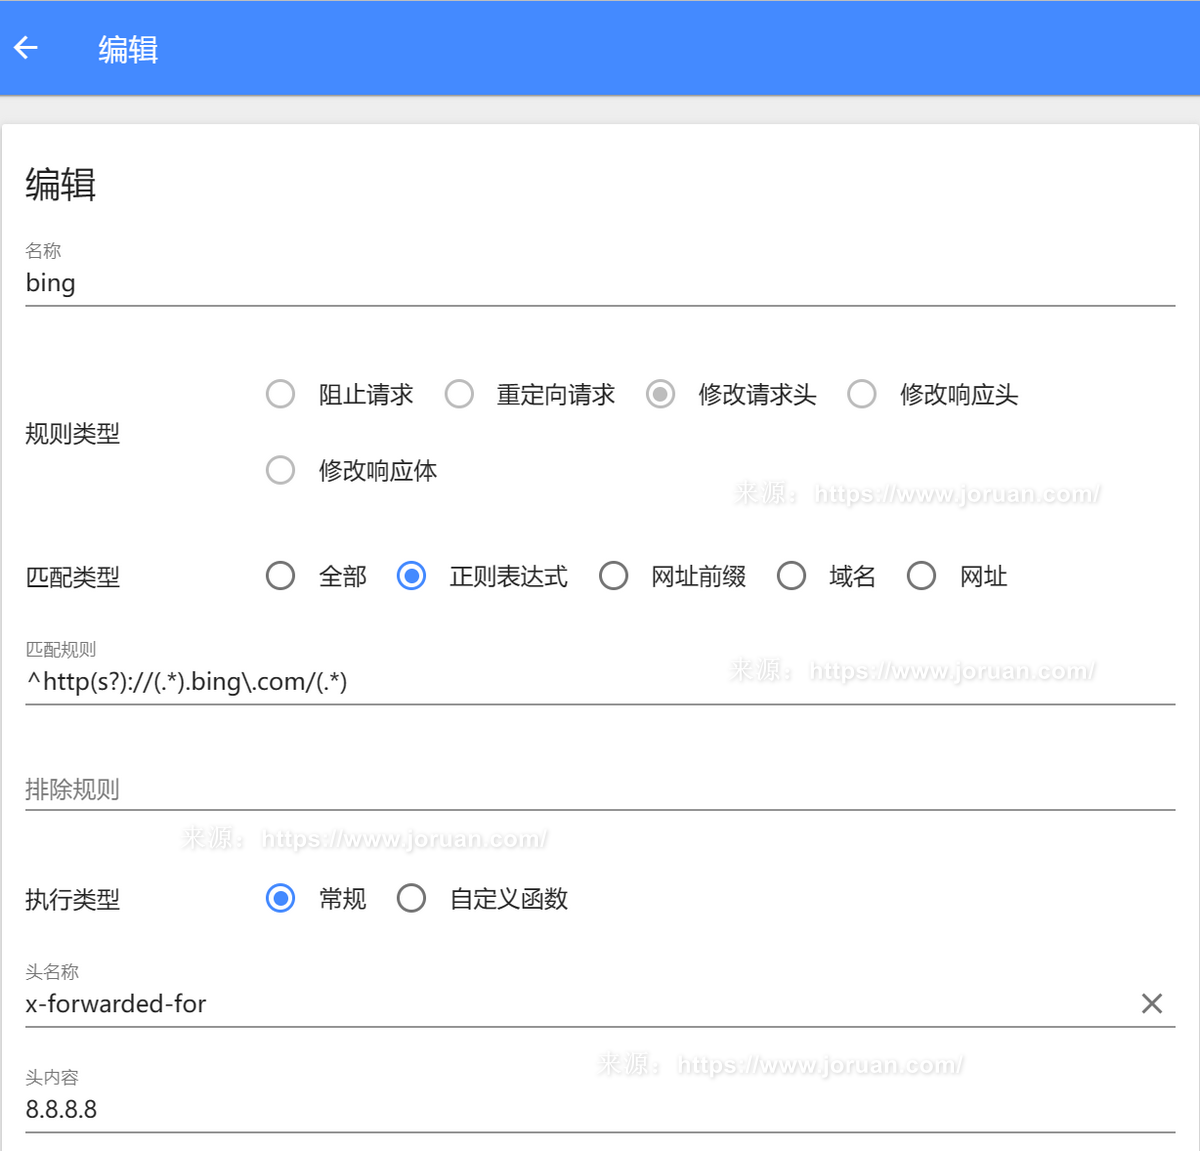Click the back arrow in header
Screen dimensions: 1200x1151
tap(26, 48)
